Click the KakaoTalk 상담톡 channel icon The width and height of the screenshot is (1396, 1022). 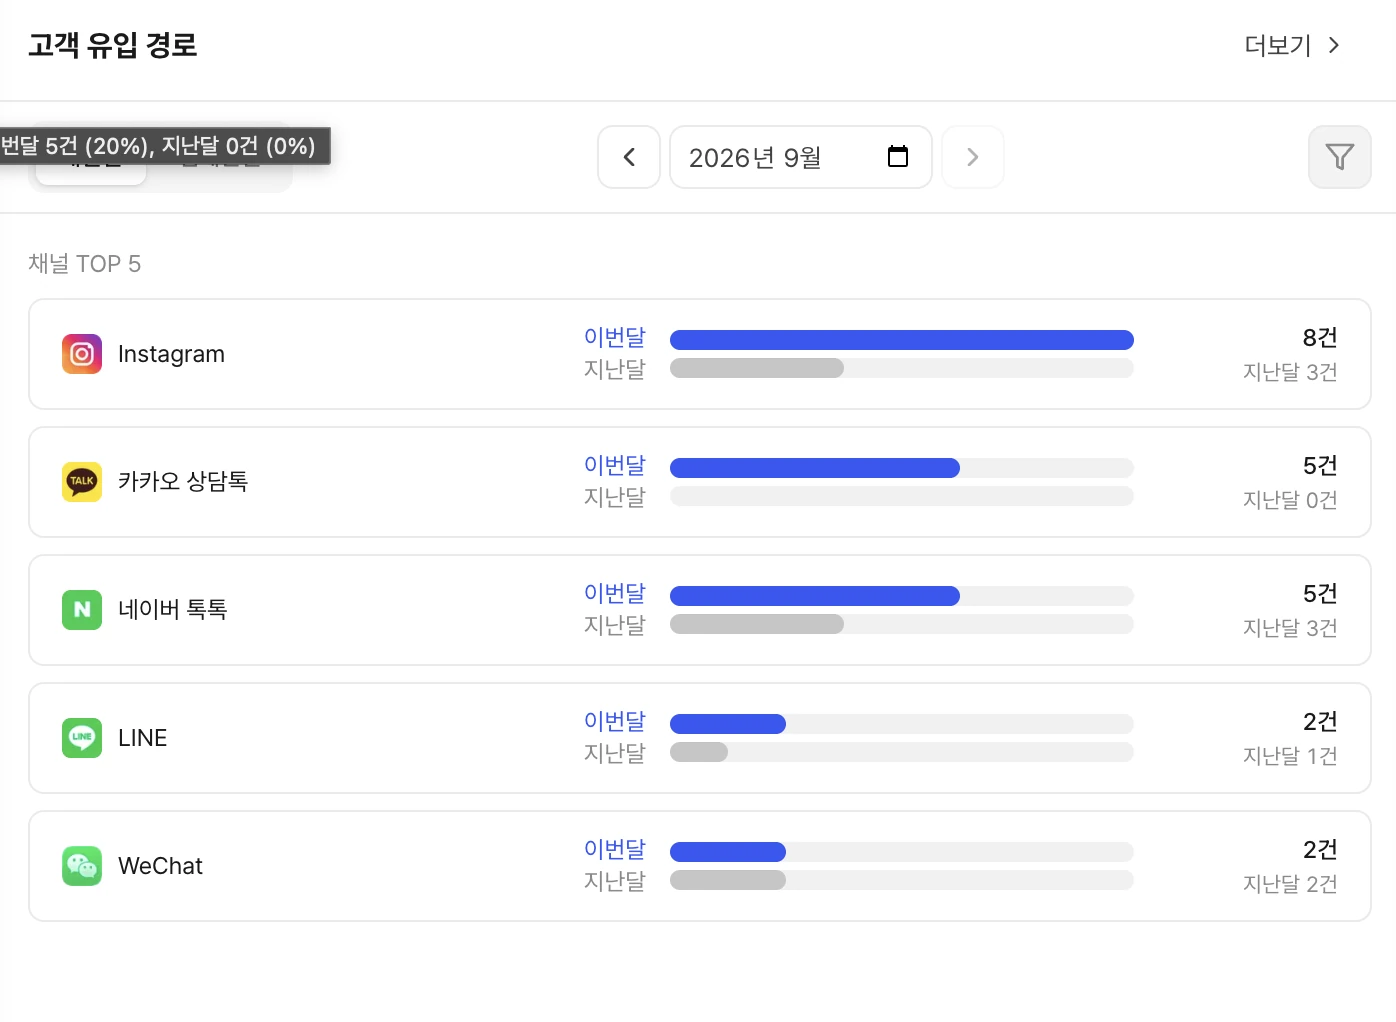click(82, 482)
